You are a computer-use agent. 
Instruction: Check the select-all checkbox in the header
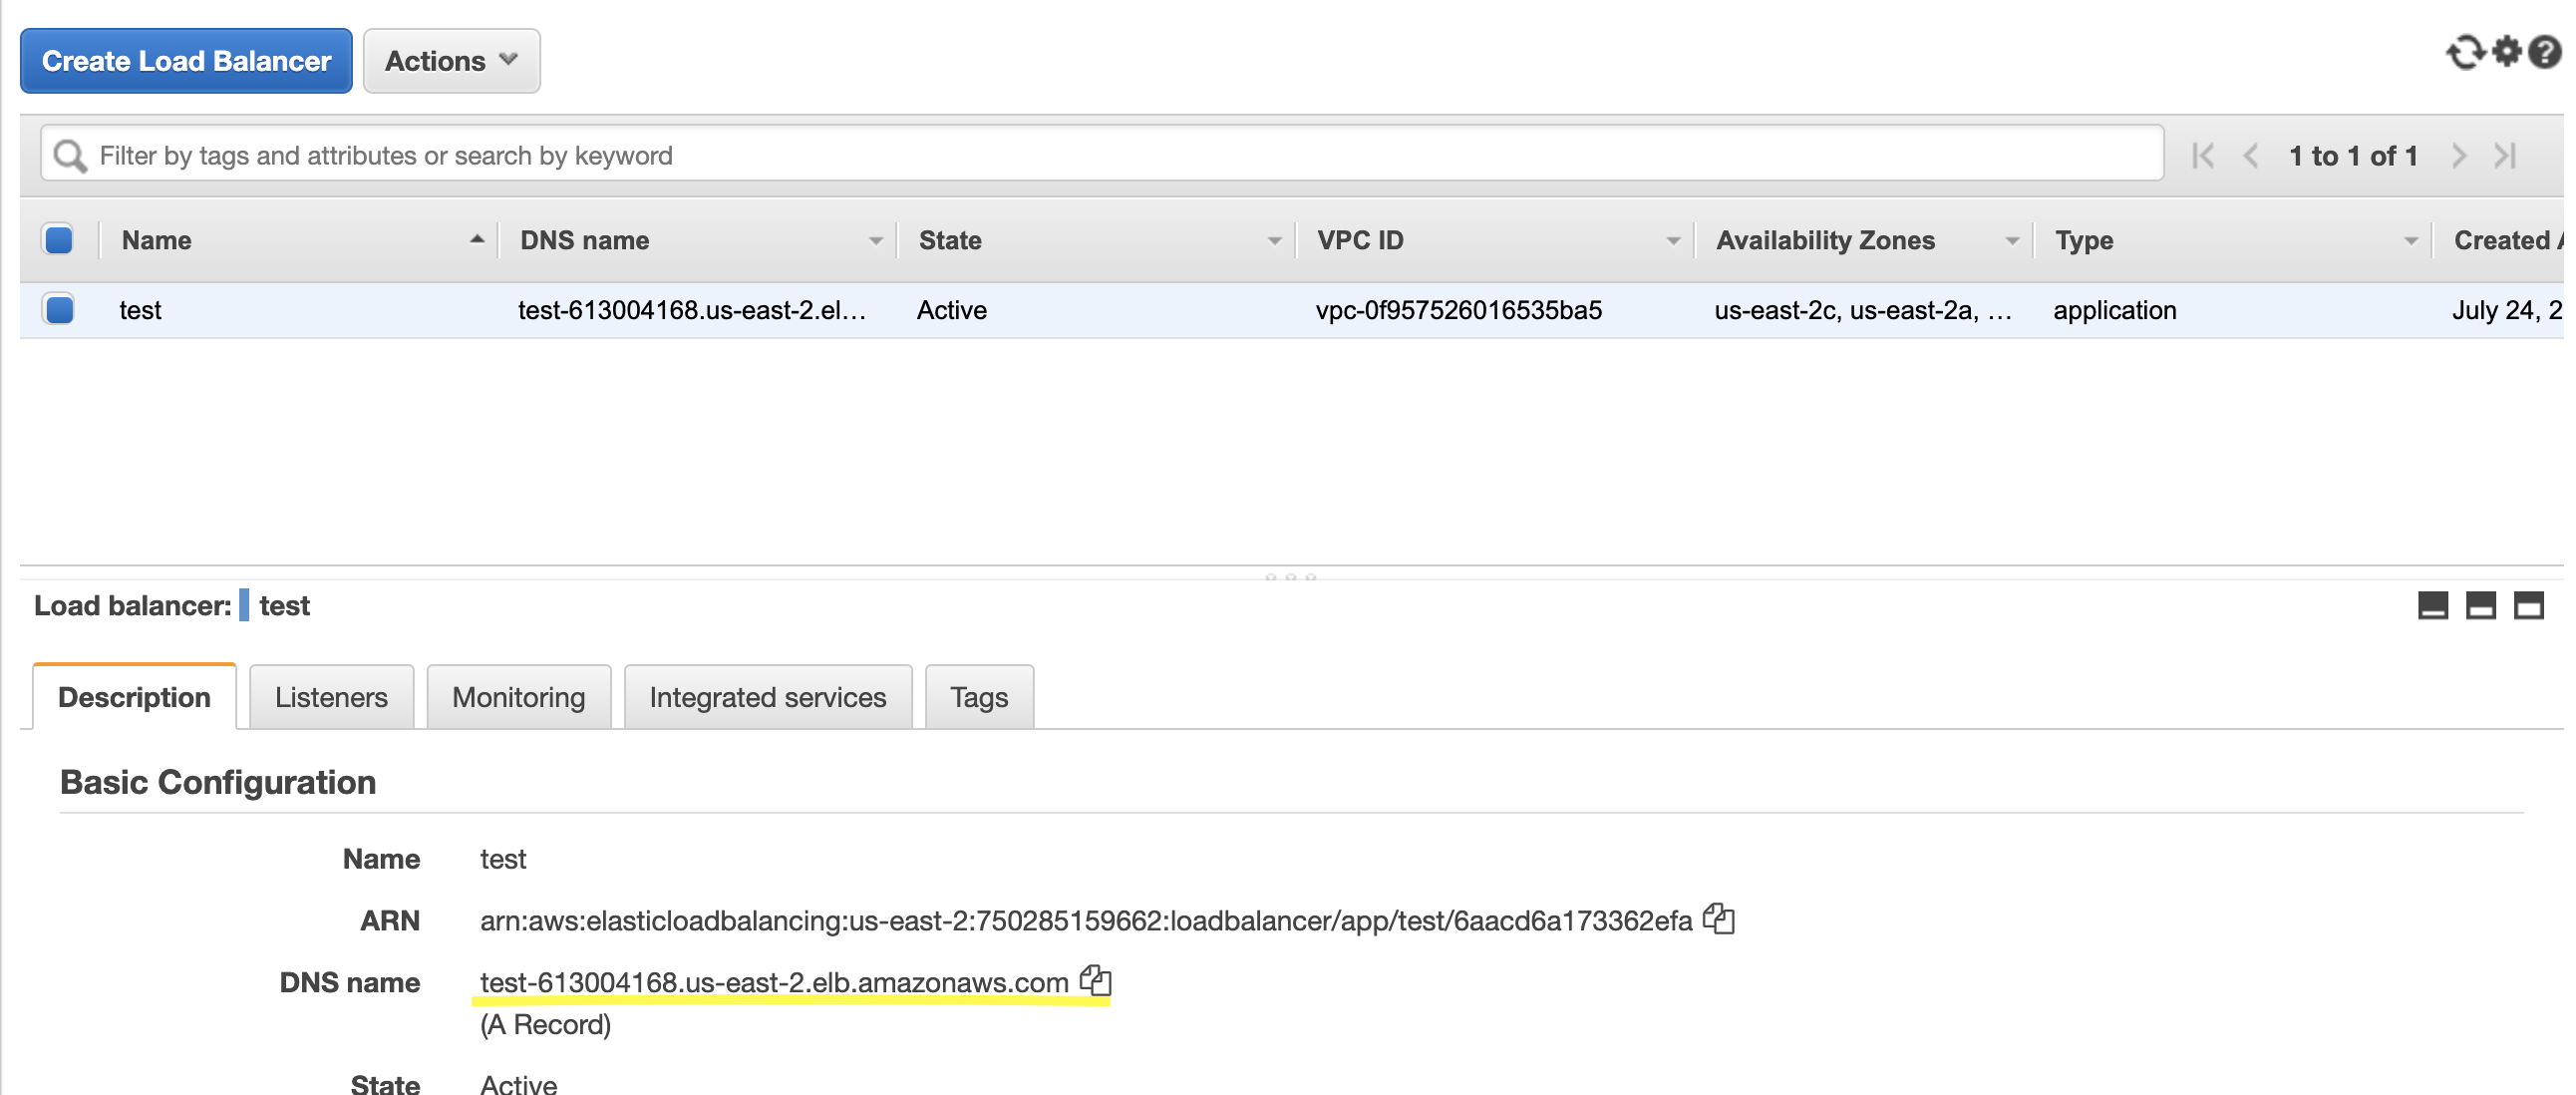[58, 239]
